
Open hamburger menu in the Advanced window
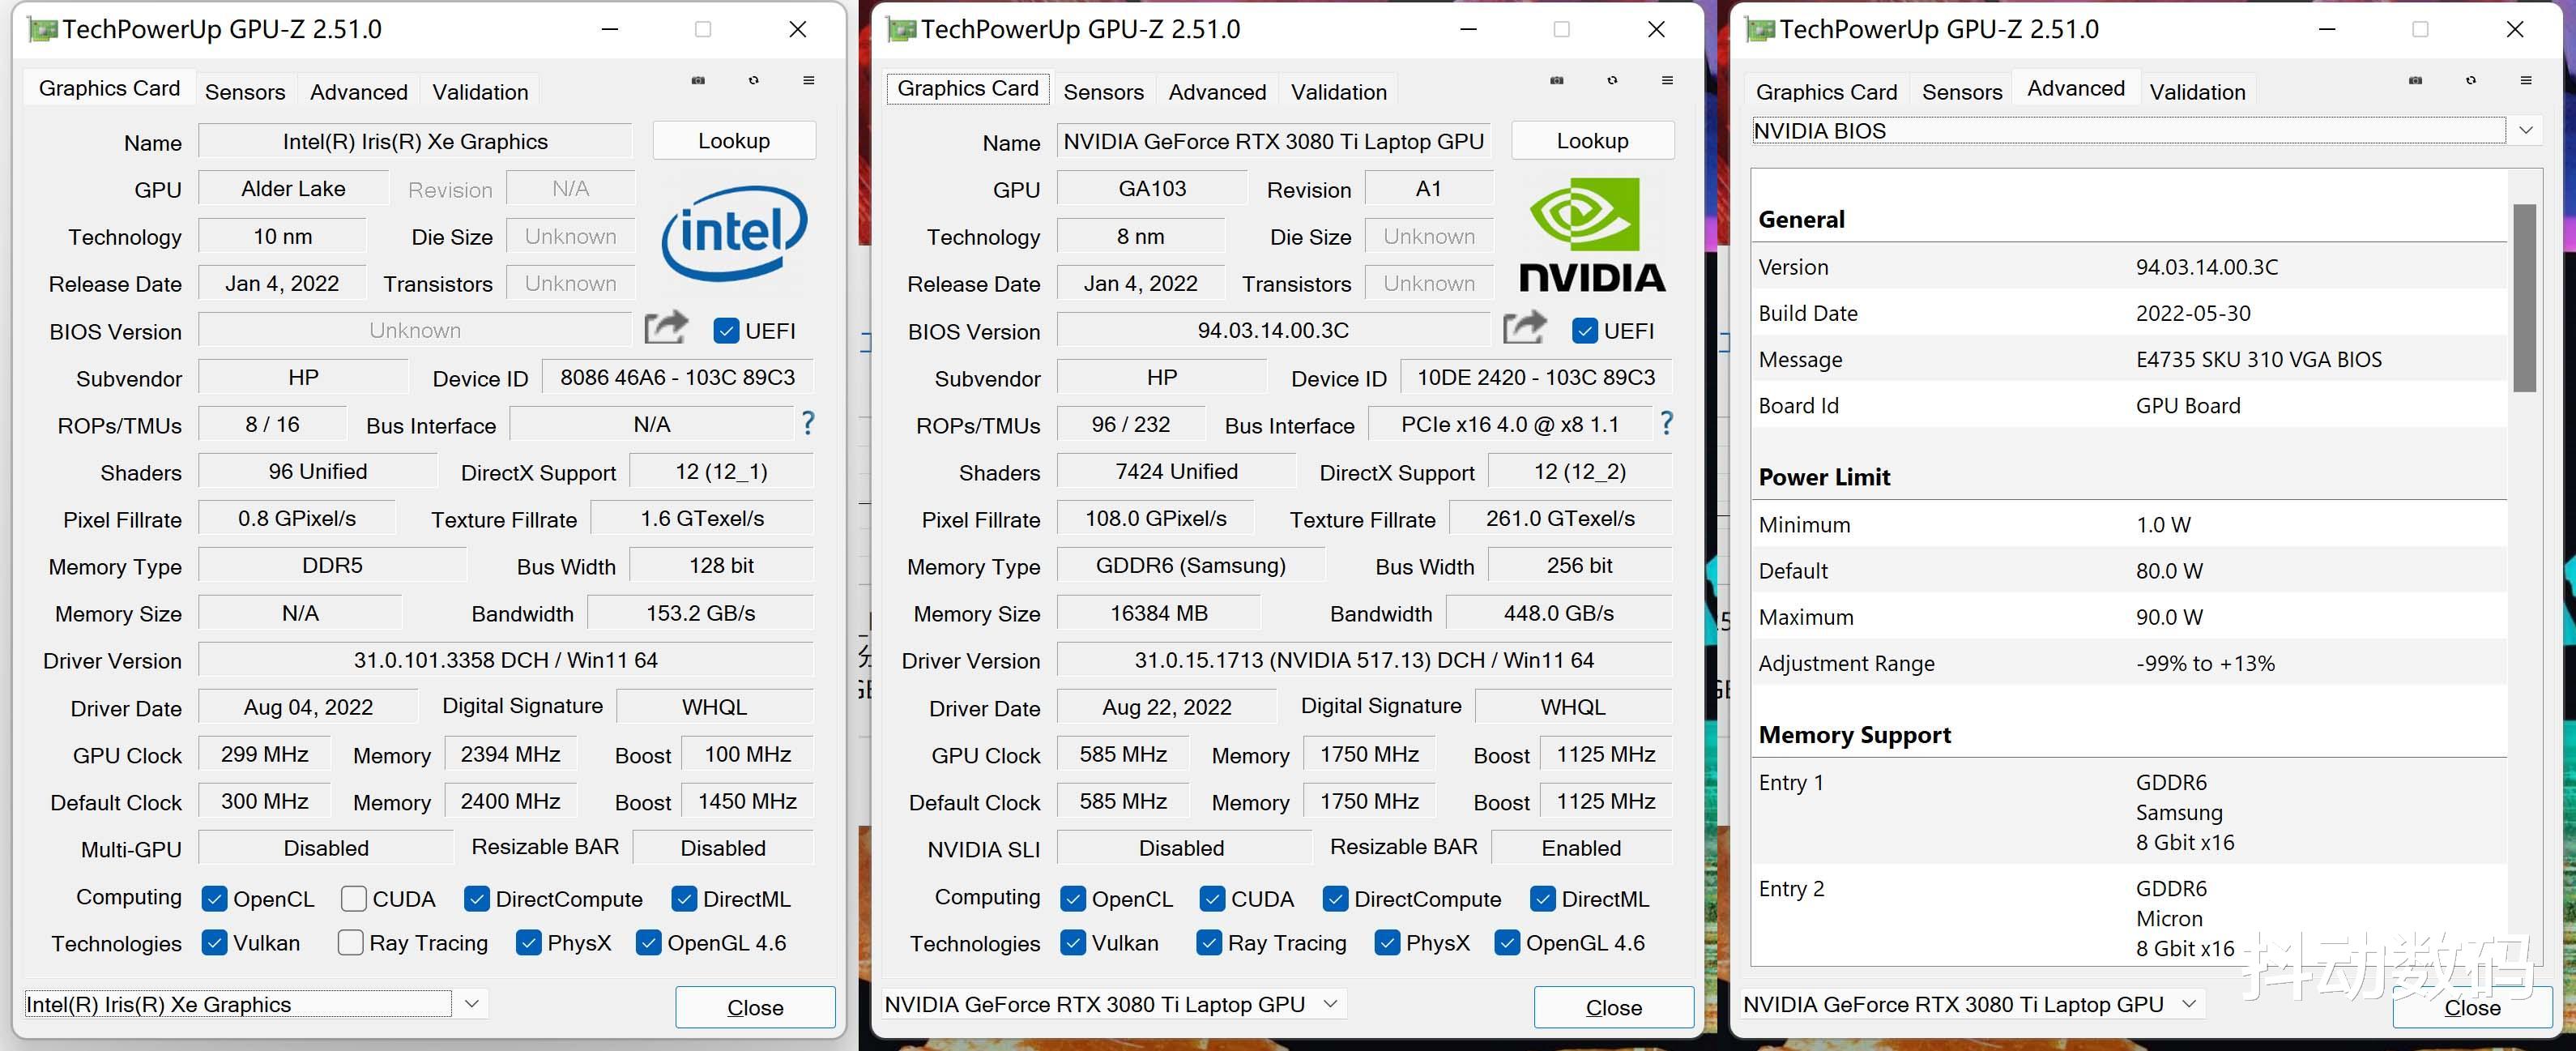tap(2526, 80)
